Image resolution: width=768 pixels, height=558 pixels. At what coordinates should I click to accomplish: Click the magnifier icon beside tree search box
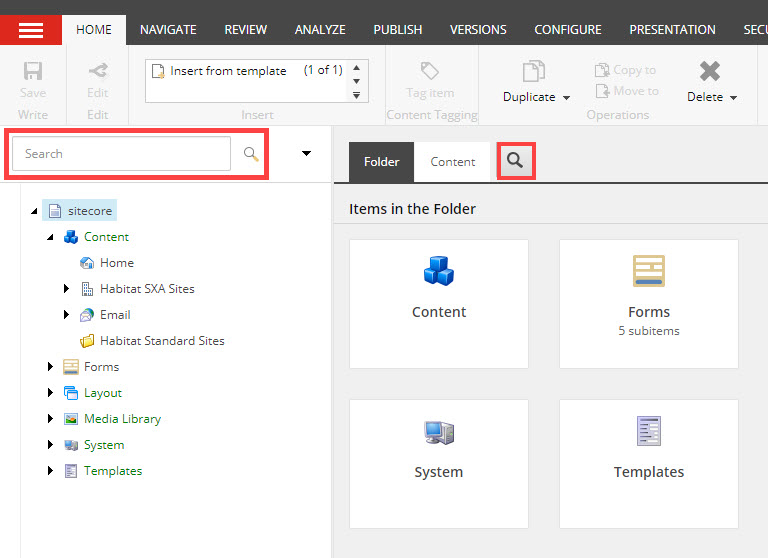pyautogui.click(x=251, y=154)
